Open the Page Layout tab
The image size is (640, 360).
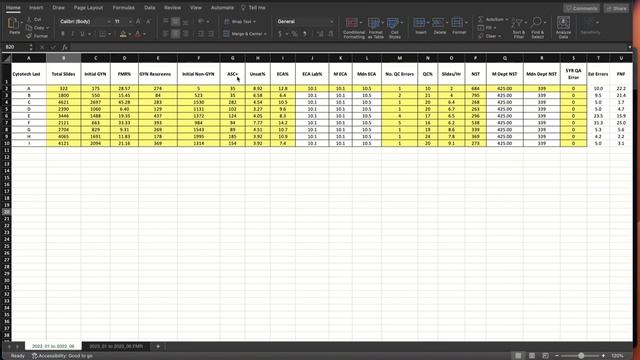coord(88,7)
